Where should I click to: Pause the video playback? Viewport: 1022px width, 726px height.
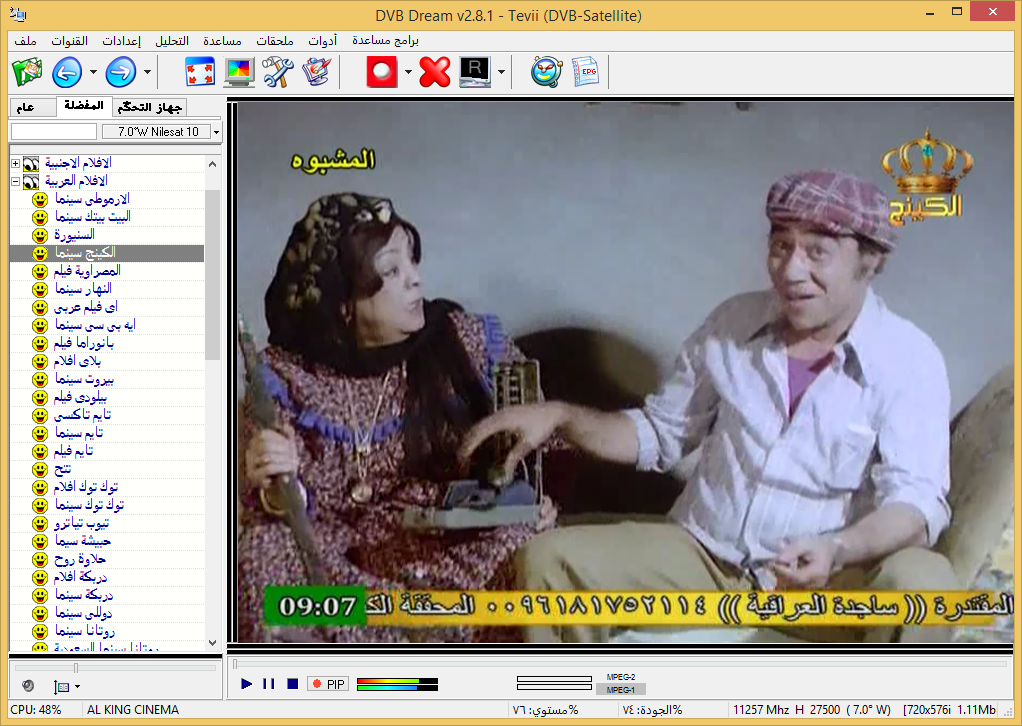(269, 684)
